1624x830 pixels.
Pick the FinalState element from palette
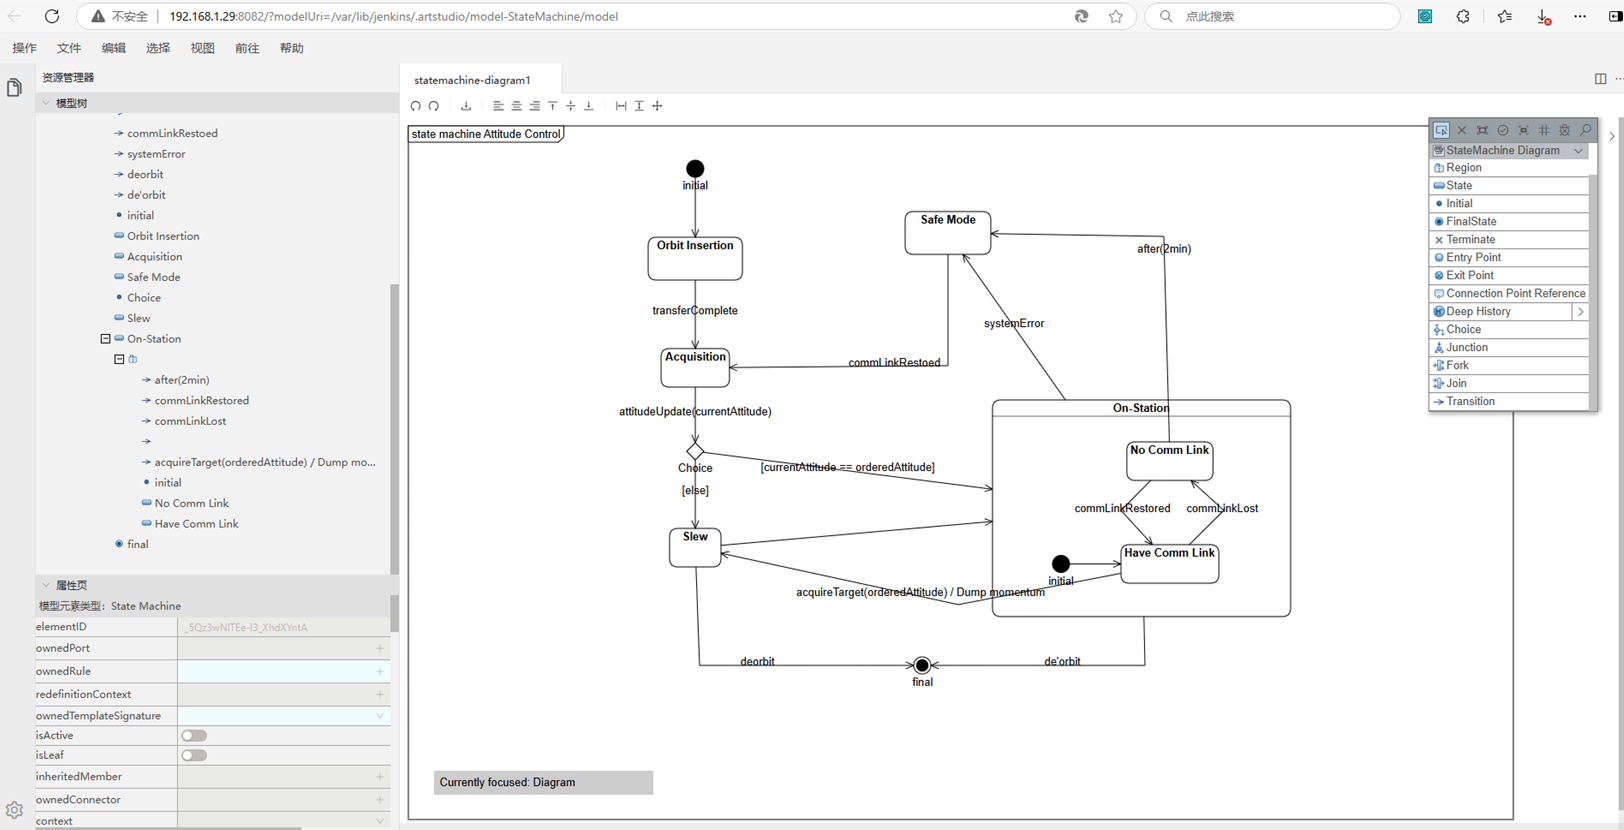(x=1470, y=222)
